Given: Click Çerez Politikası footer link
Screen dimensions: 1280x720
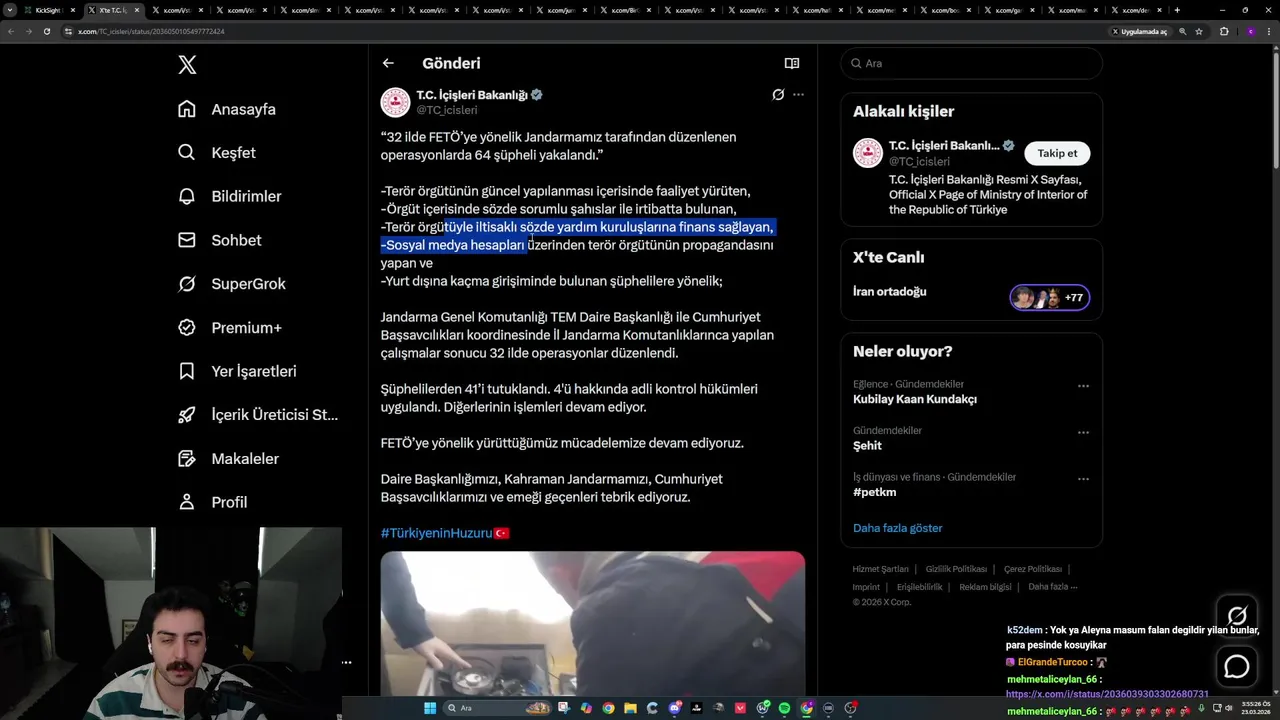Looking at the screenshot, I should [1033, 569].
